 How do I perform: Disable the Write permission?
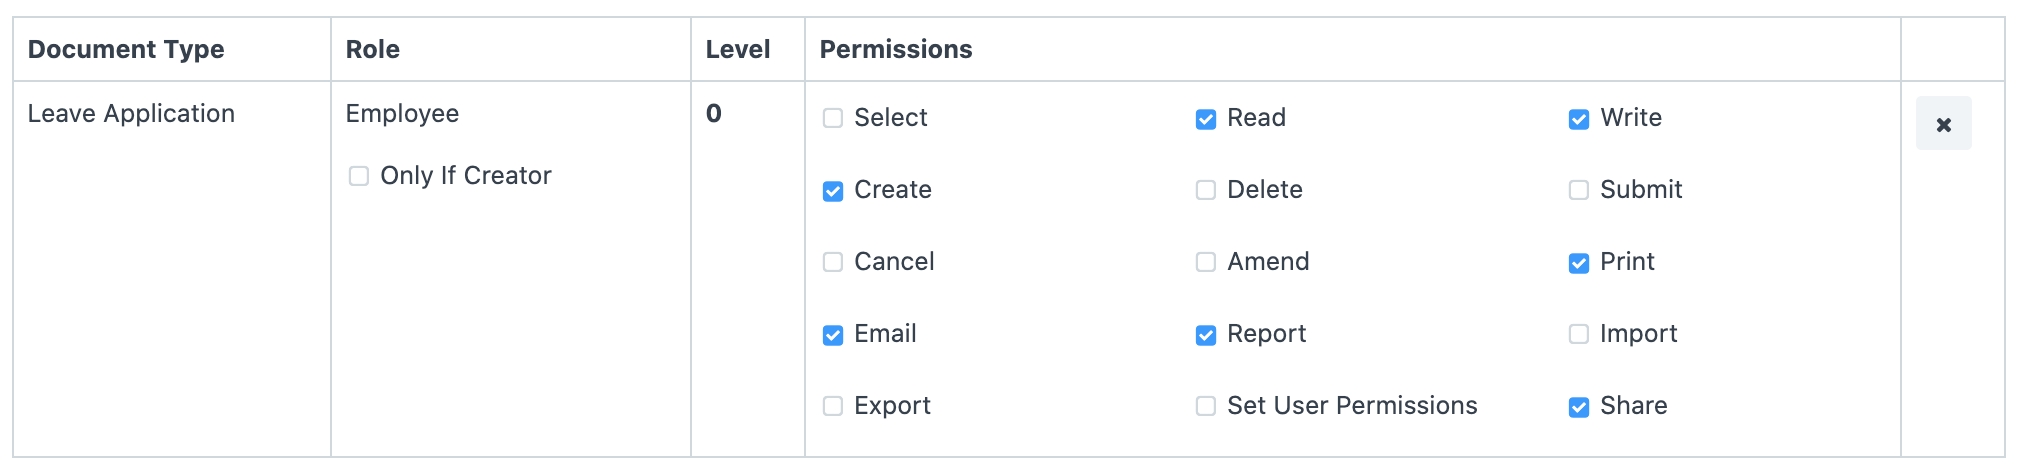[x=1579, y=119]
